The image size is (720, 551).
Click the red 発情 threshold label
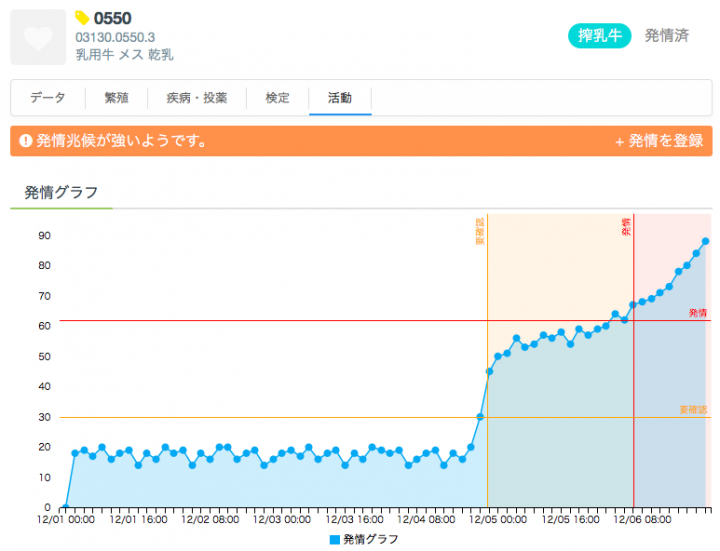pos(698,313)
